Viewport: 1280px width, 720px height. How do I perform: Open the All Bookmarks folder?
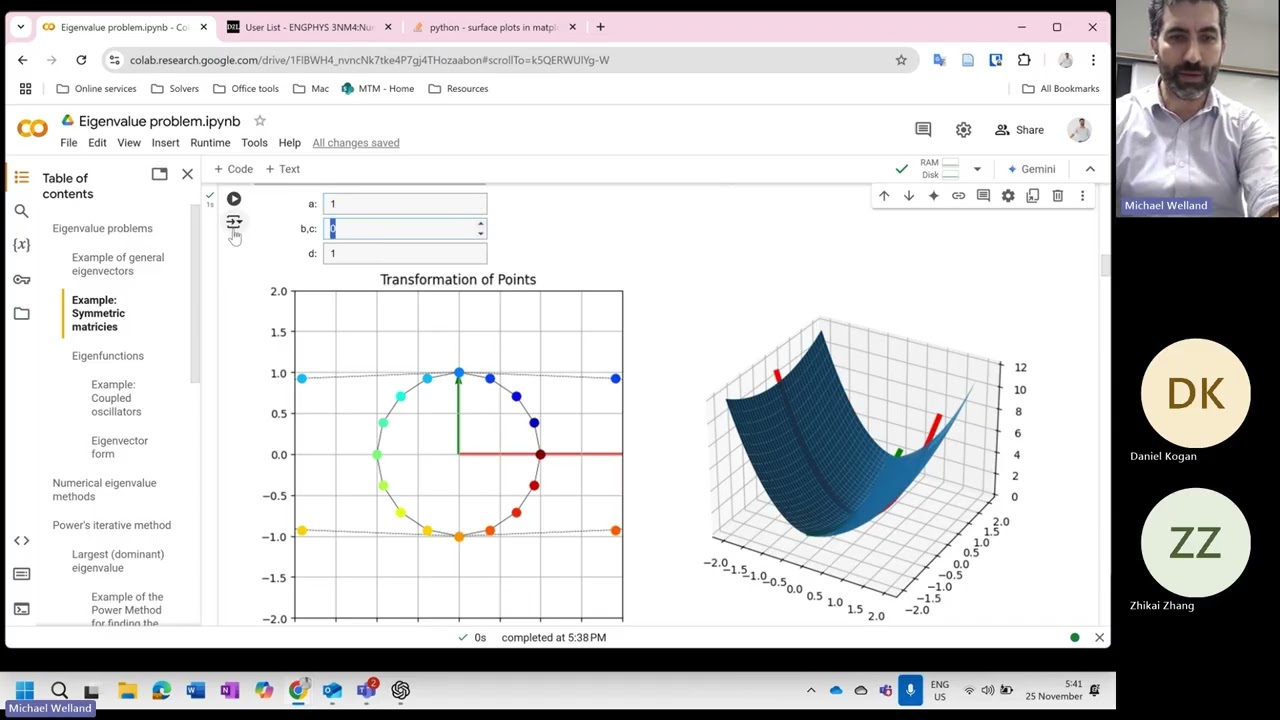coord(1060,89)
